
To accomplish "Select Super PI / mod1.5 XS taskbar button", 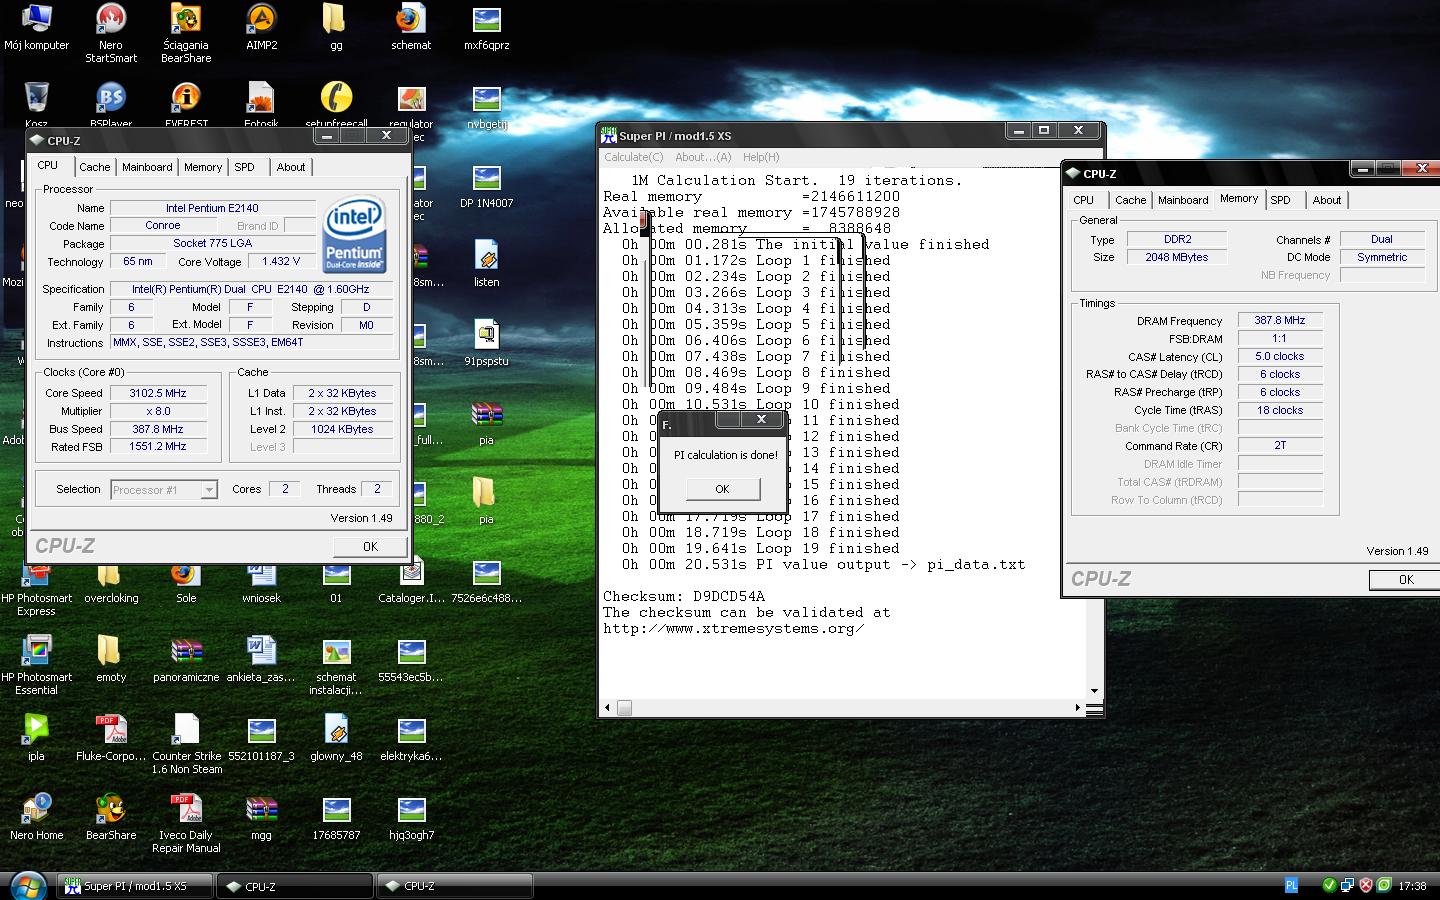I will 135,886.
